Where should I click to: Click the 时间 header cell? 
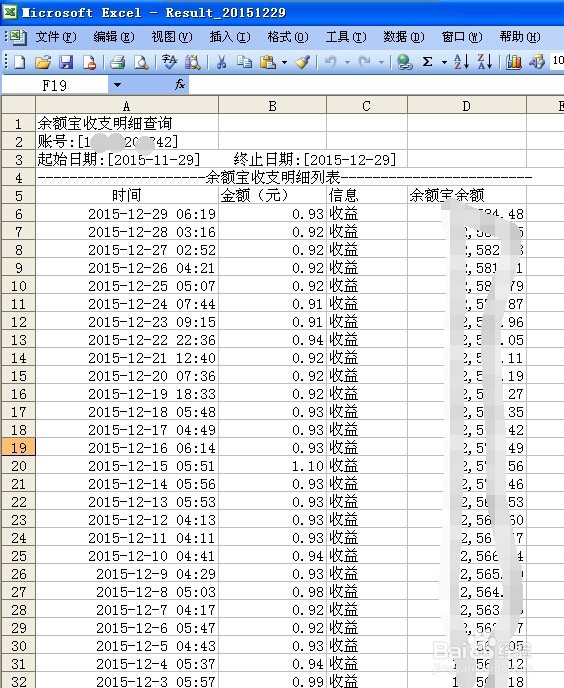click(x=127, y=196)
